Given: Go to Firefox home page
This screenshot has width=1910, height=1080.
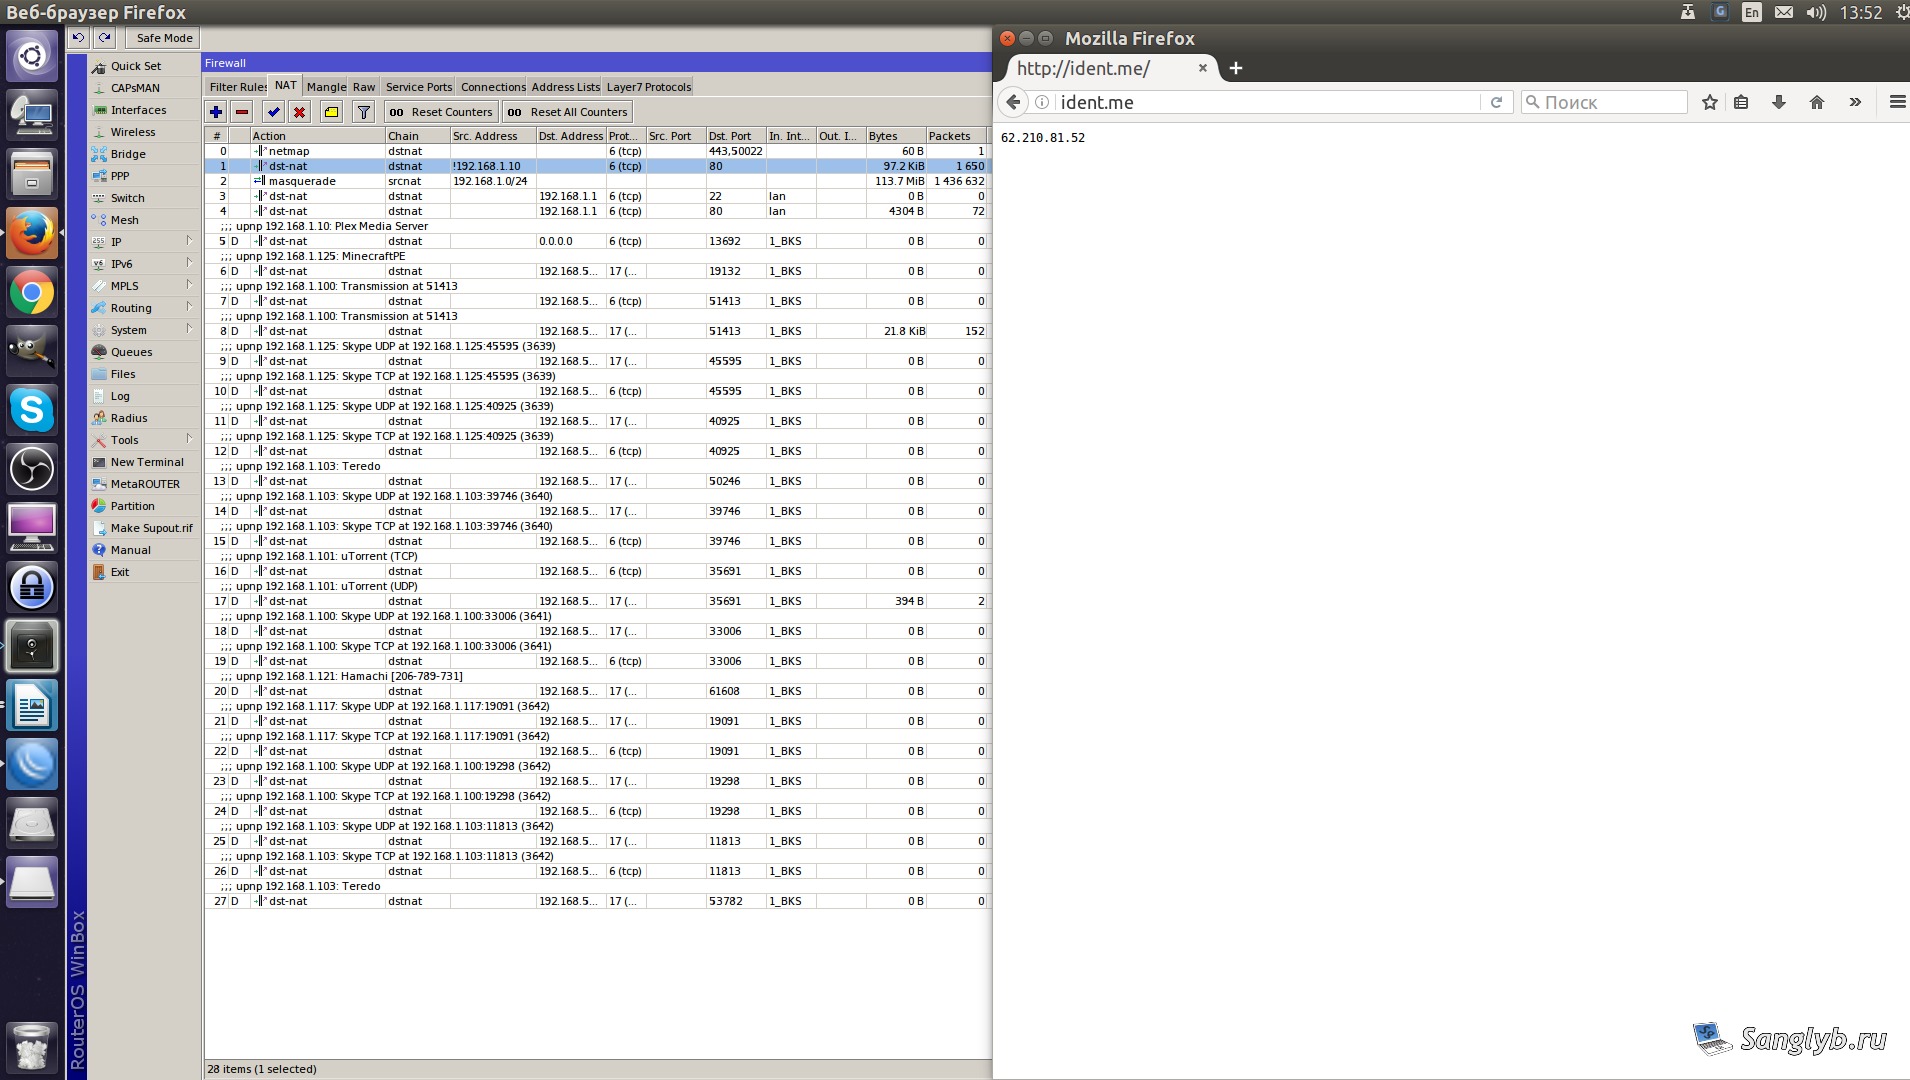Looking at the screenshot, I should (1817, 102).
